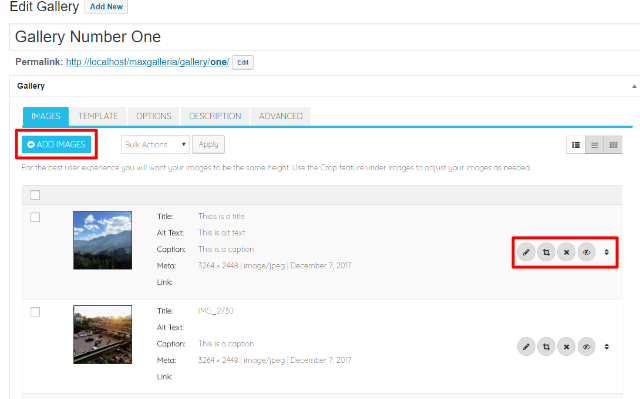Click the edit pencil icon for first image
Image resolution: width=640 pixels, height=399 pixels.
pos(526,252)
